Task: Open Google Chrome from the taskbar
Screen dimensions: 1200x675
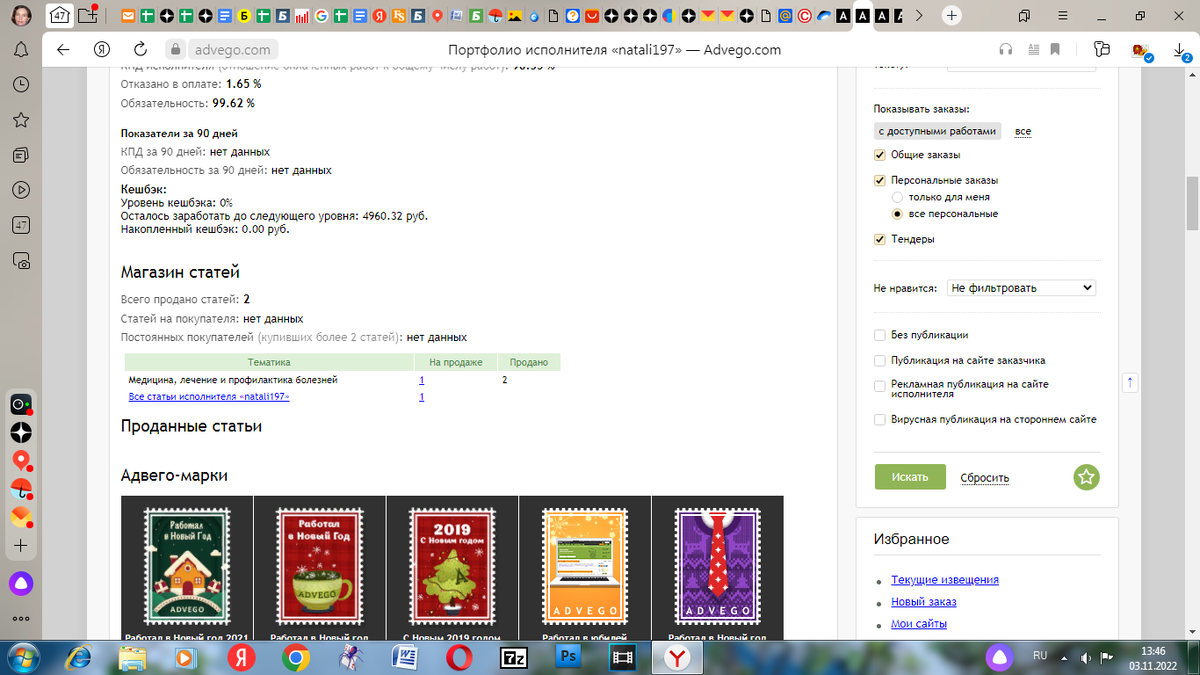Action: coord(295,657)
